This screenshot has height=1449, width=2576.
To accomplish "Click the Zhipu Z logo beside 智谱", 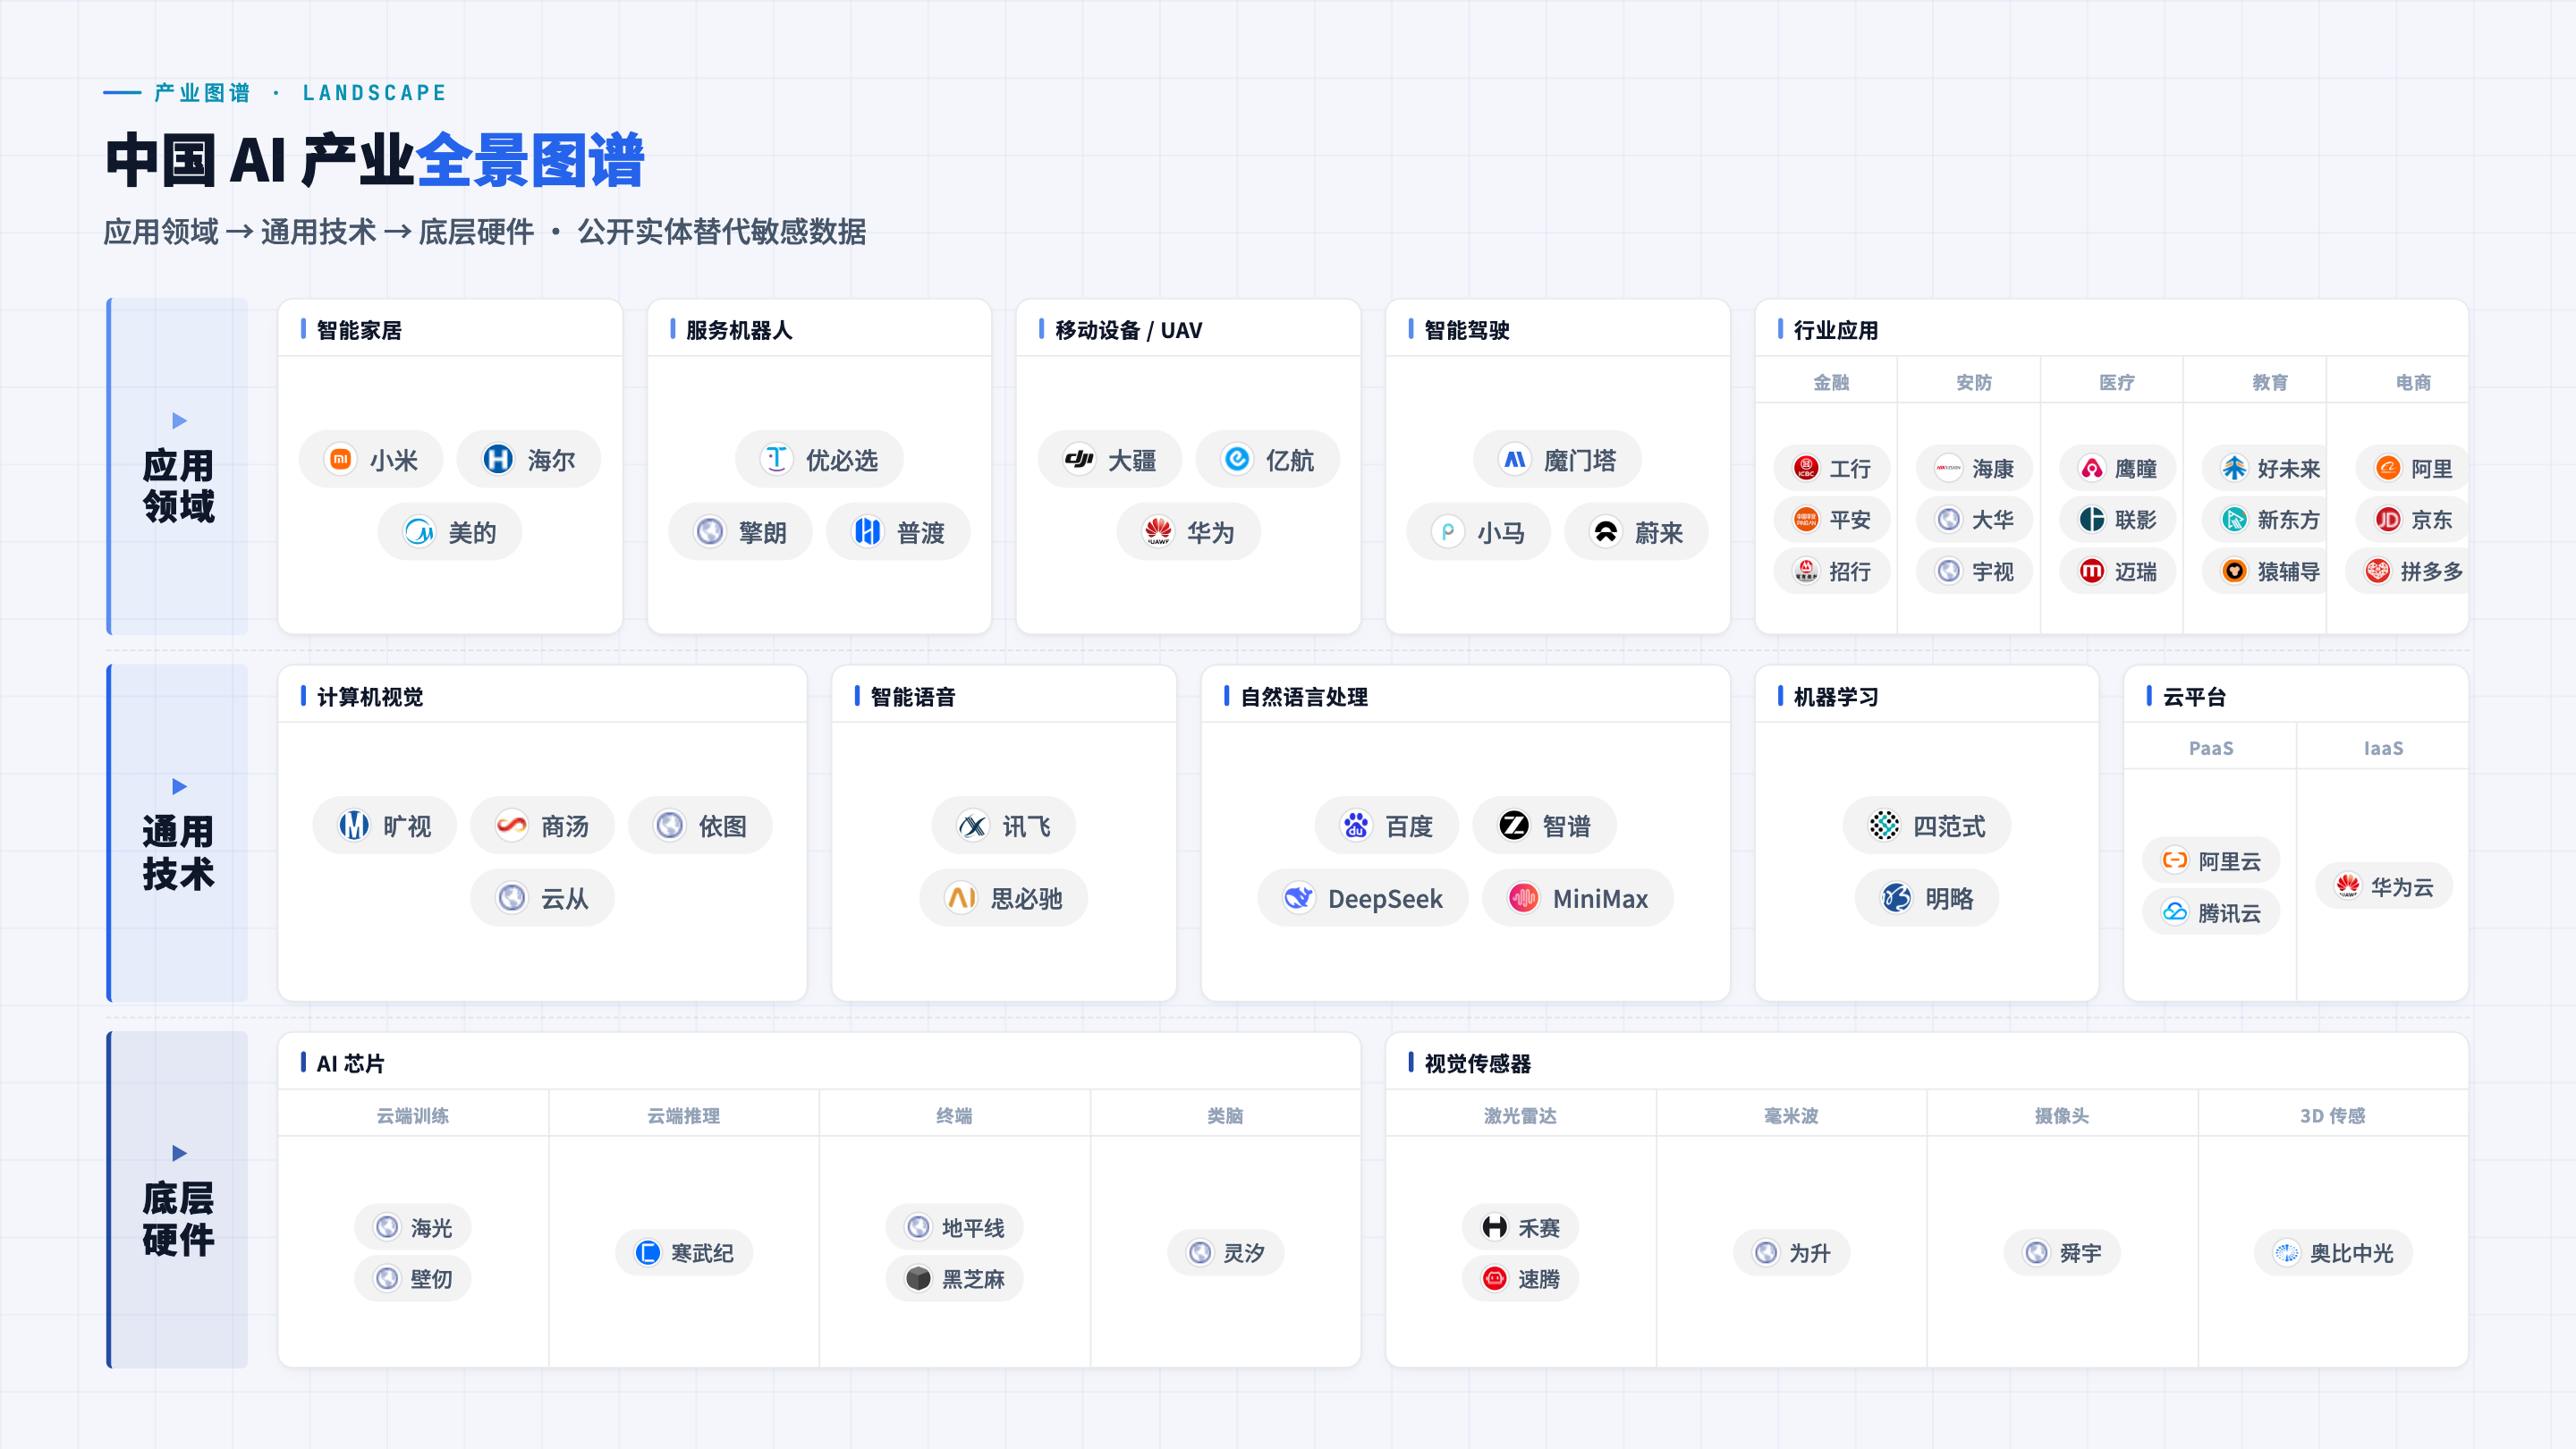I will [x=1514, y=826].
